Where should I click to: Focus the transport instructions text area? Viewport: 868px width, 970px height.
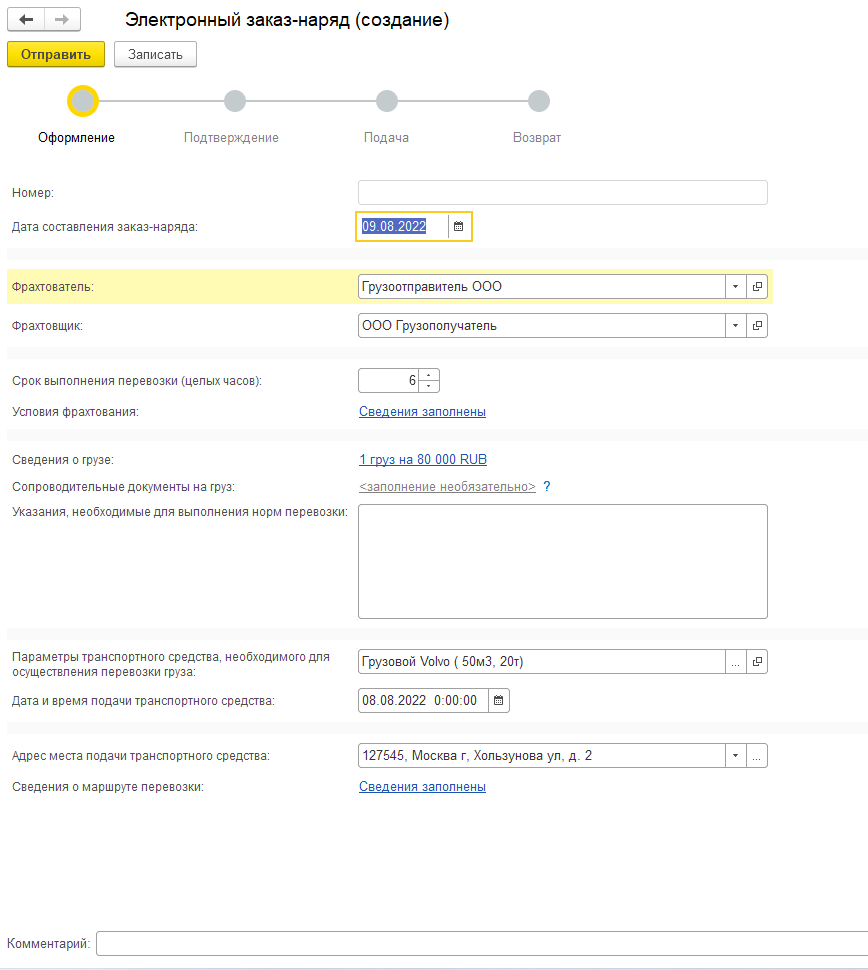[x=563, y=561]
